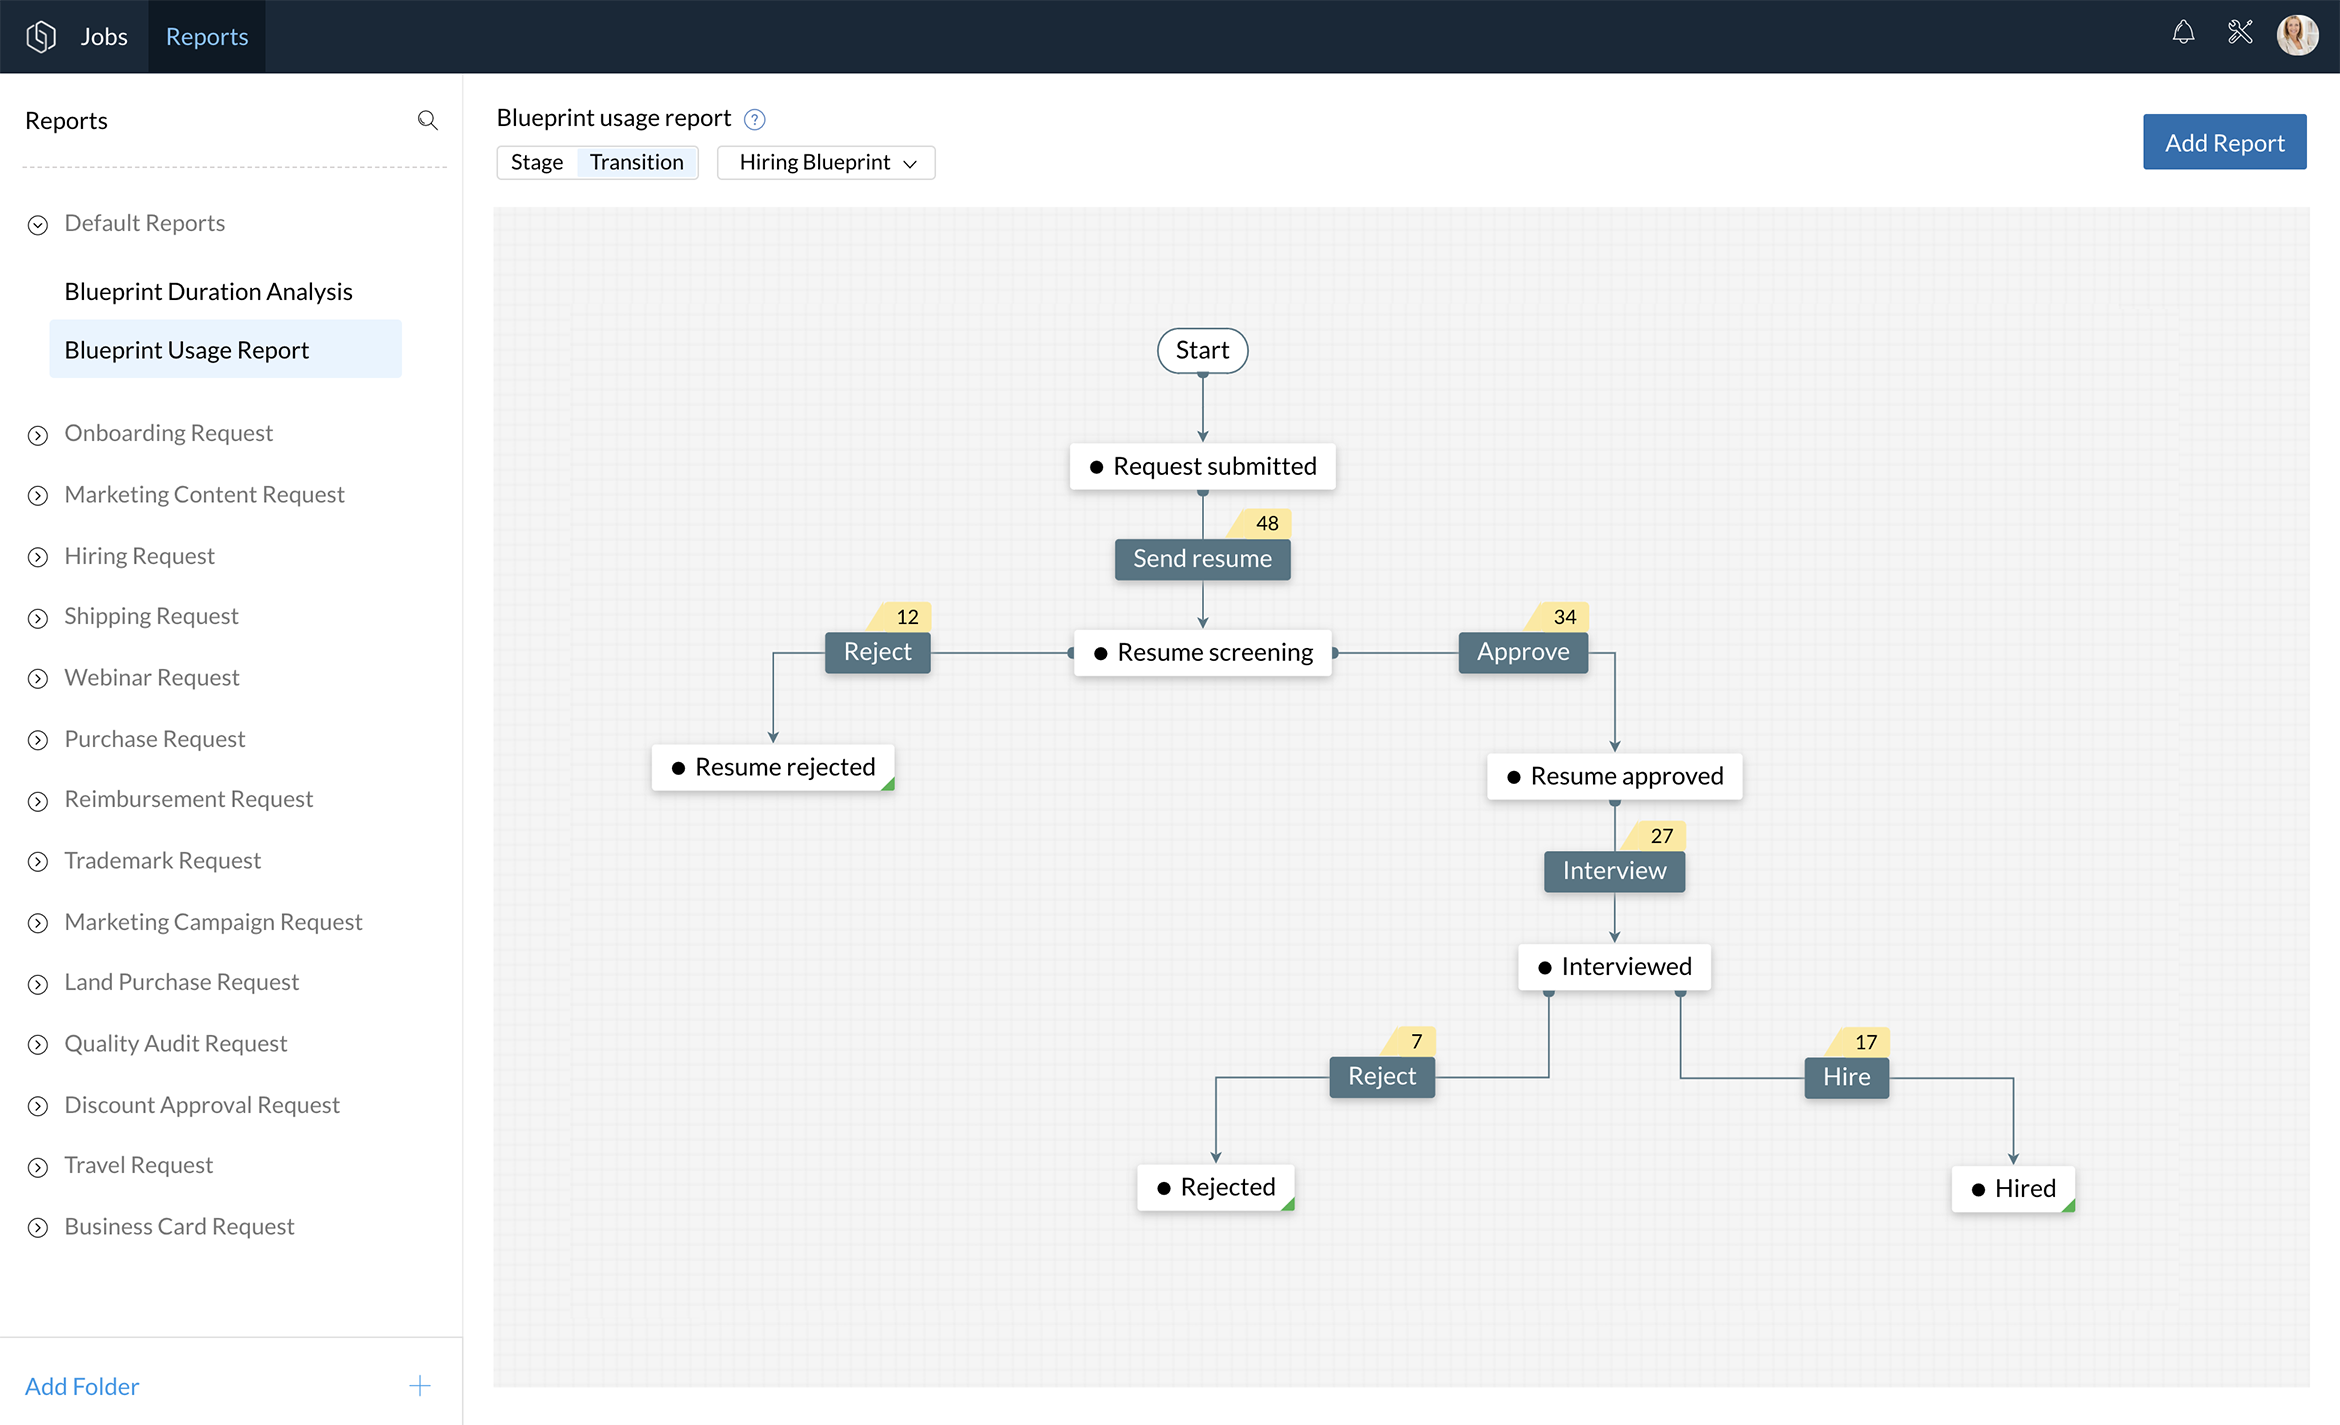Expand the Reimbursement Request folder
The image size is (2340, 1425).
[x=38, y=801]
